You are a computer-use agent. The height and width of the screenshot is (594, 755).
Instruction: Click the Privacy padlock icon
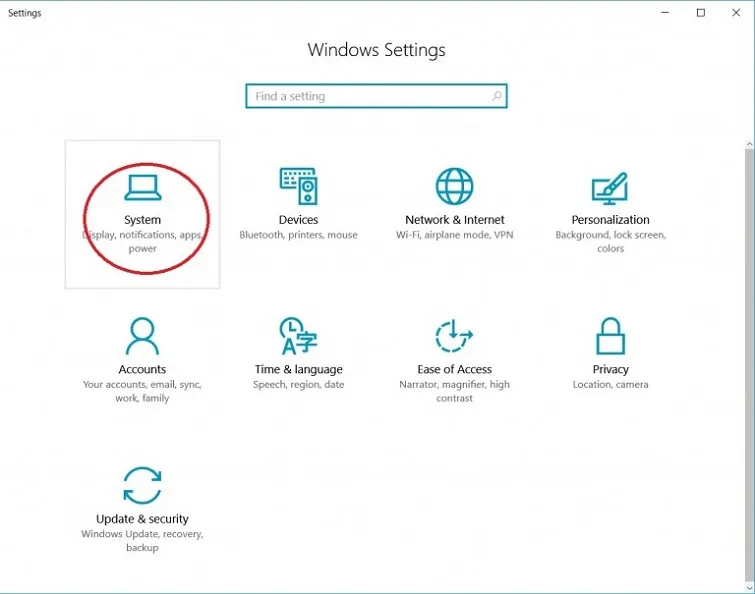click(610, 336)
